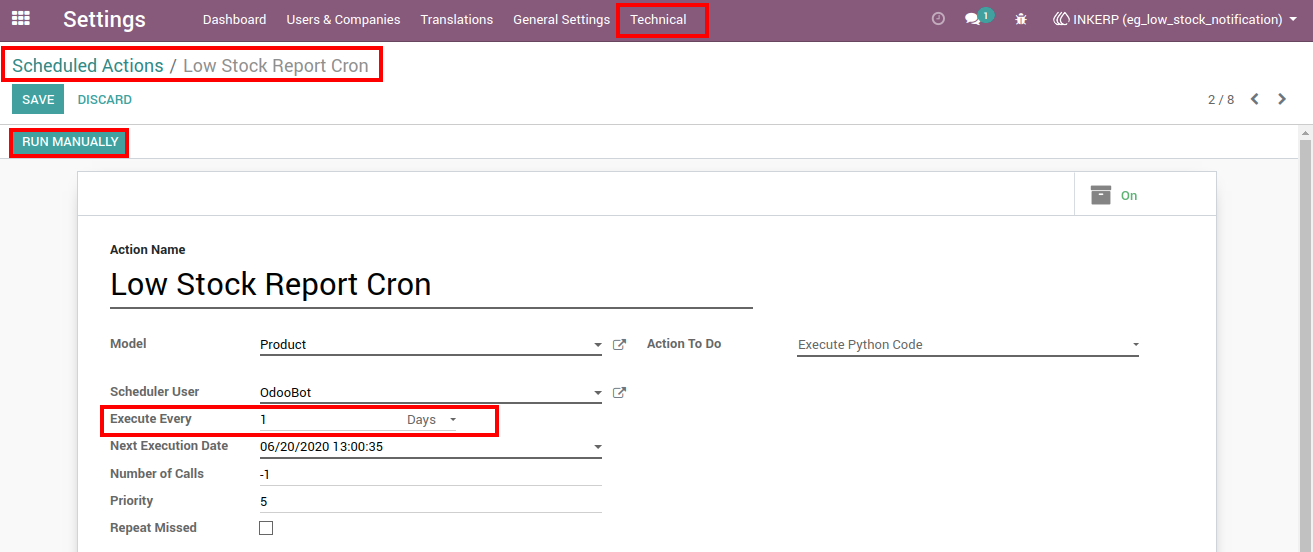Open the conversations chat icon
This screenshot has height=552, width=1313.
pos(972,19)
